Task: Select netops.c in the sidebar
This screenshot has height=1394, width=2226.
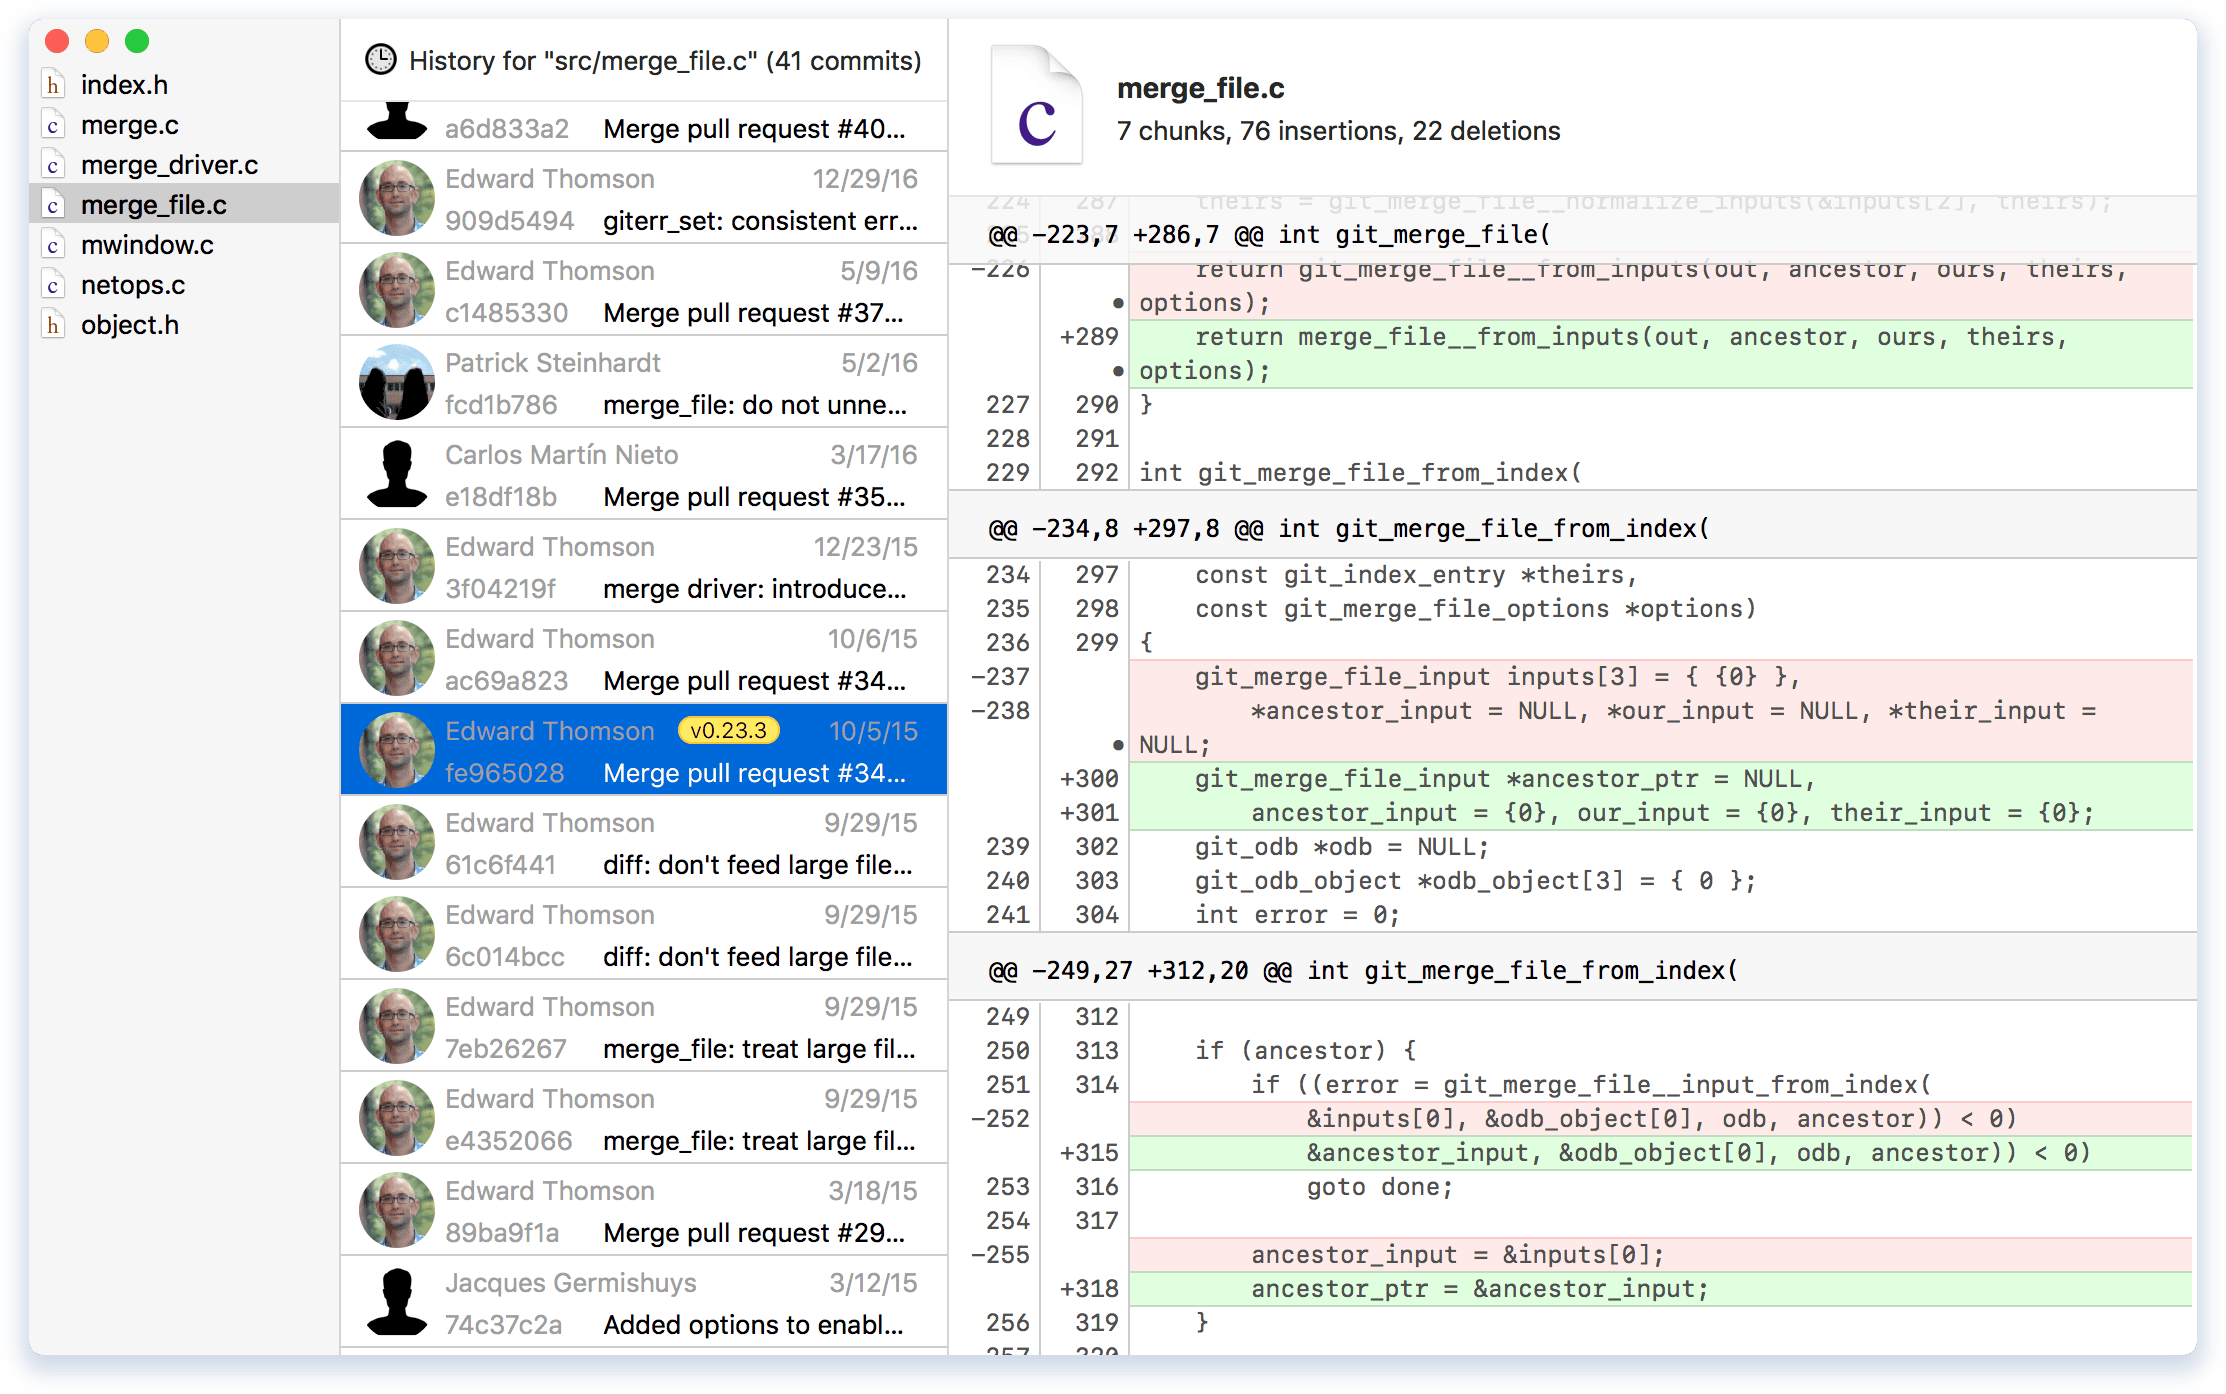Action: (x=133, y=285)
